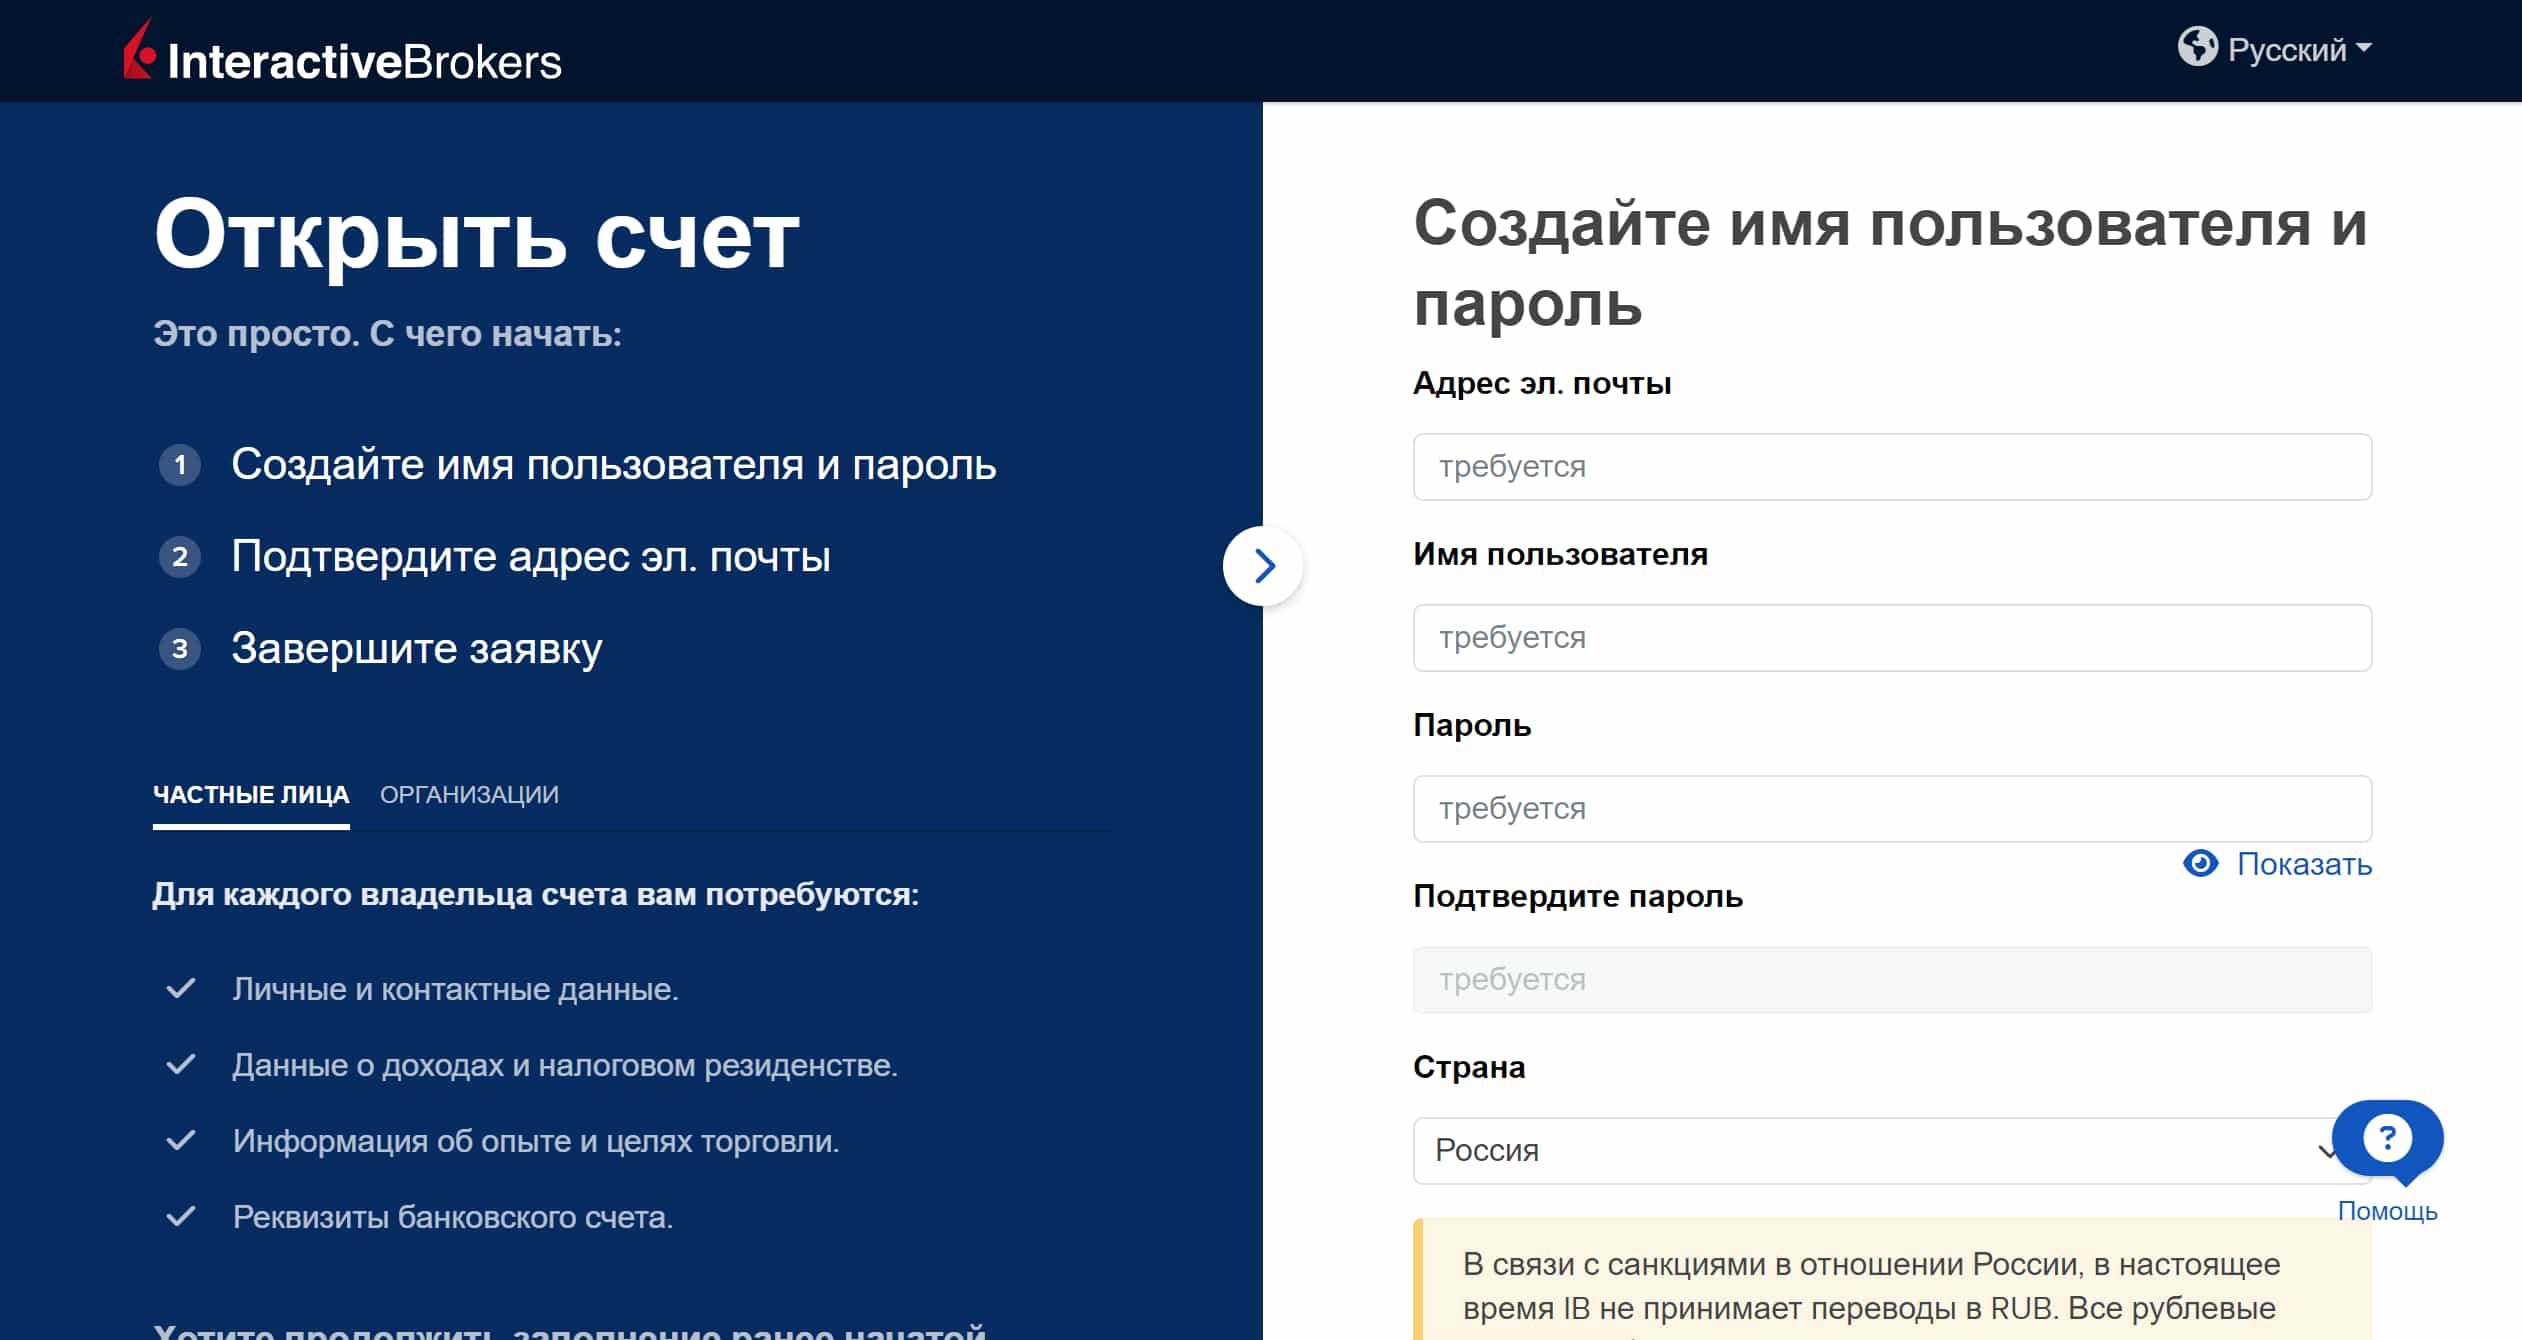This screenshot has width=2522, height=1340.
Task: Click step 1 numbered circle icon
Action: click(x=178, y=464)
